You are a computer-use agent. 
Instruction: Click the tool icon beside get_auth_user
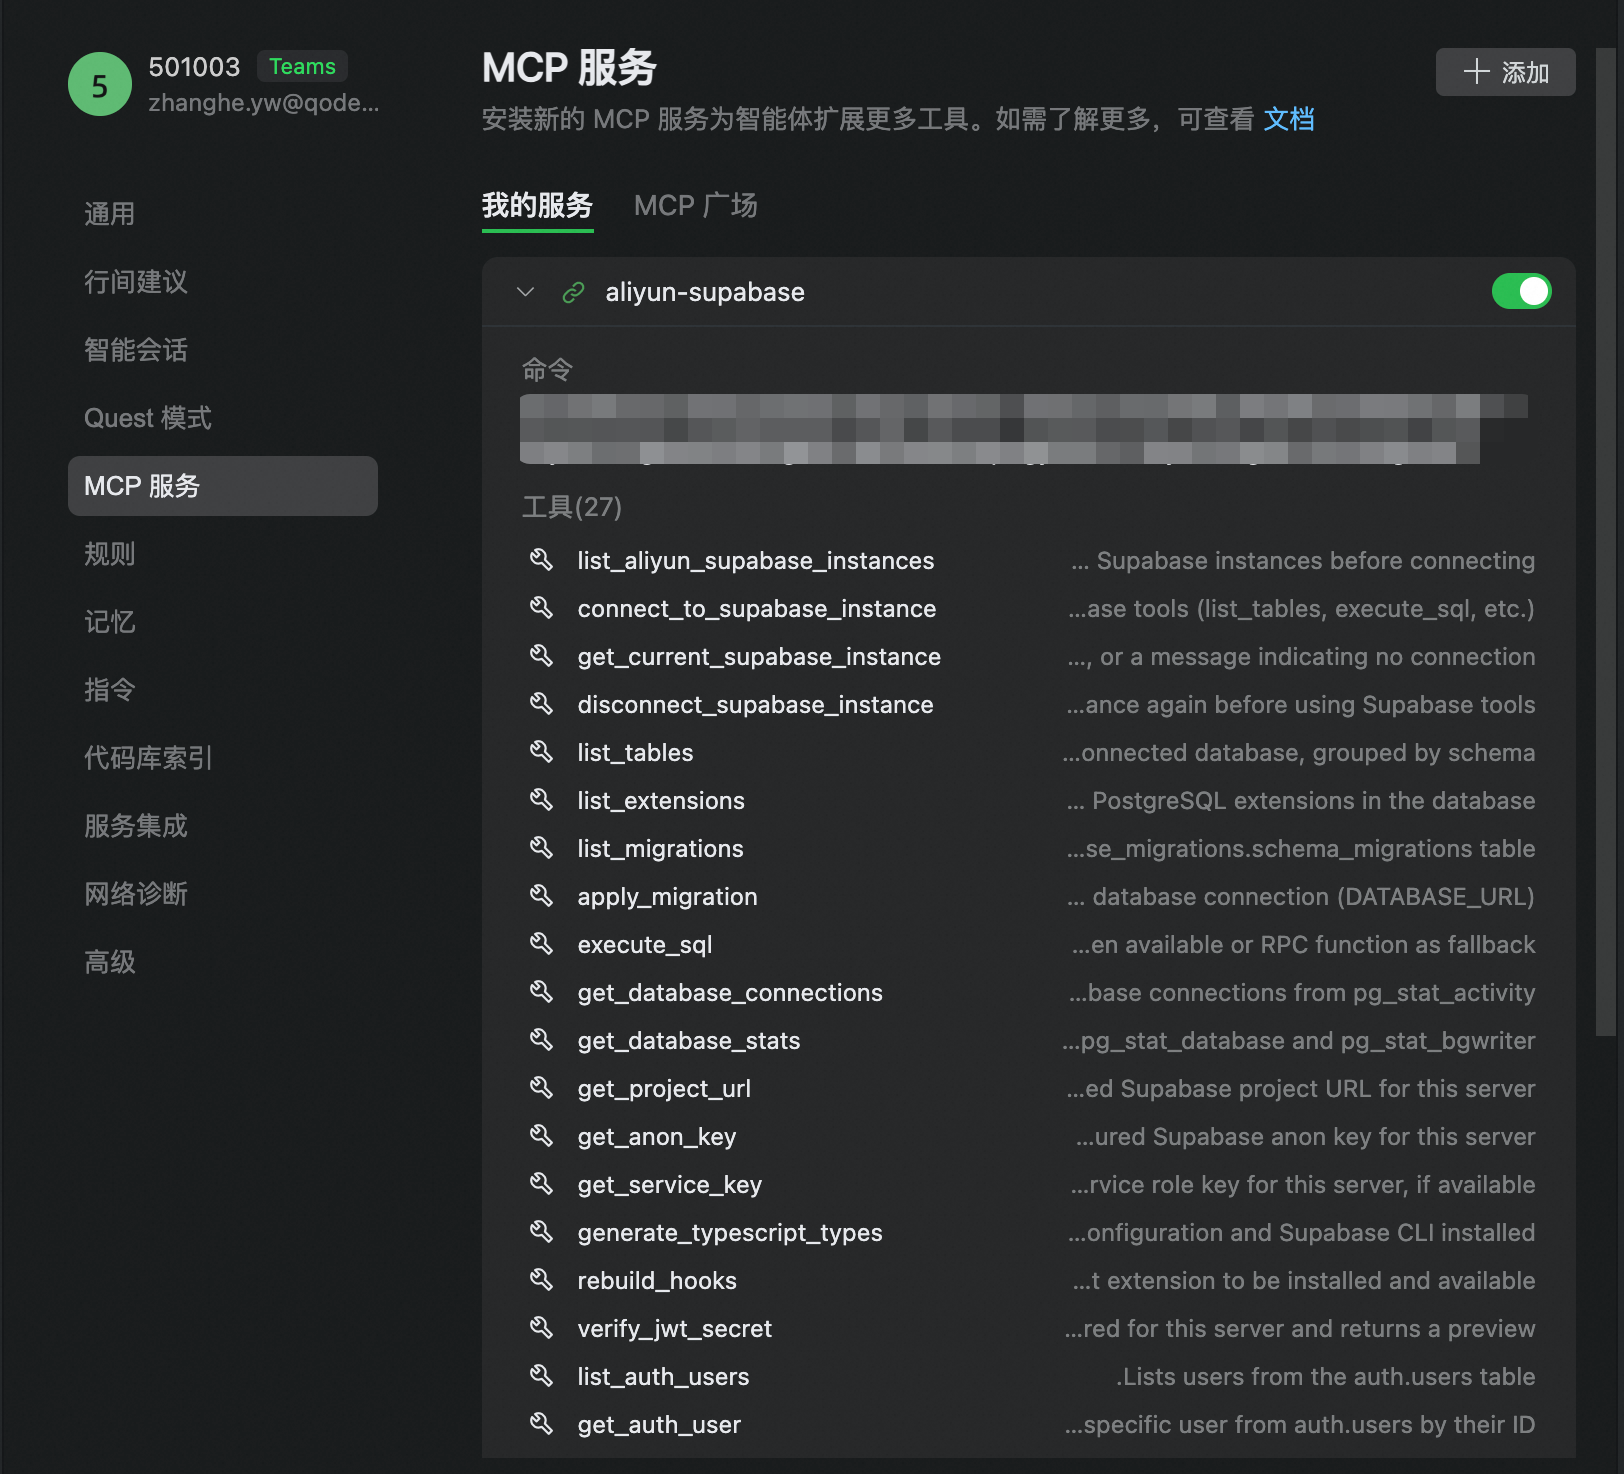(x=541, y=1423)
